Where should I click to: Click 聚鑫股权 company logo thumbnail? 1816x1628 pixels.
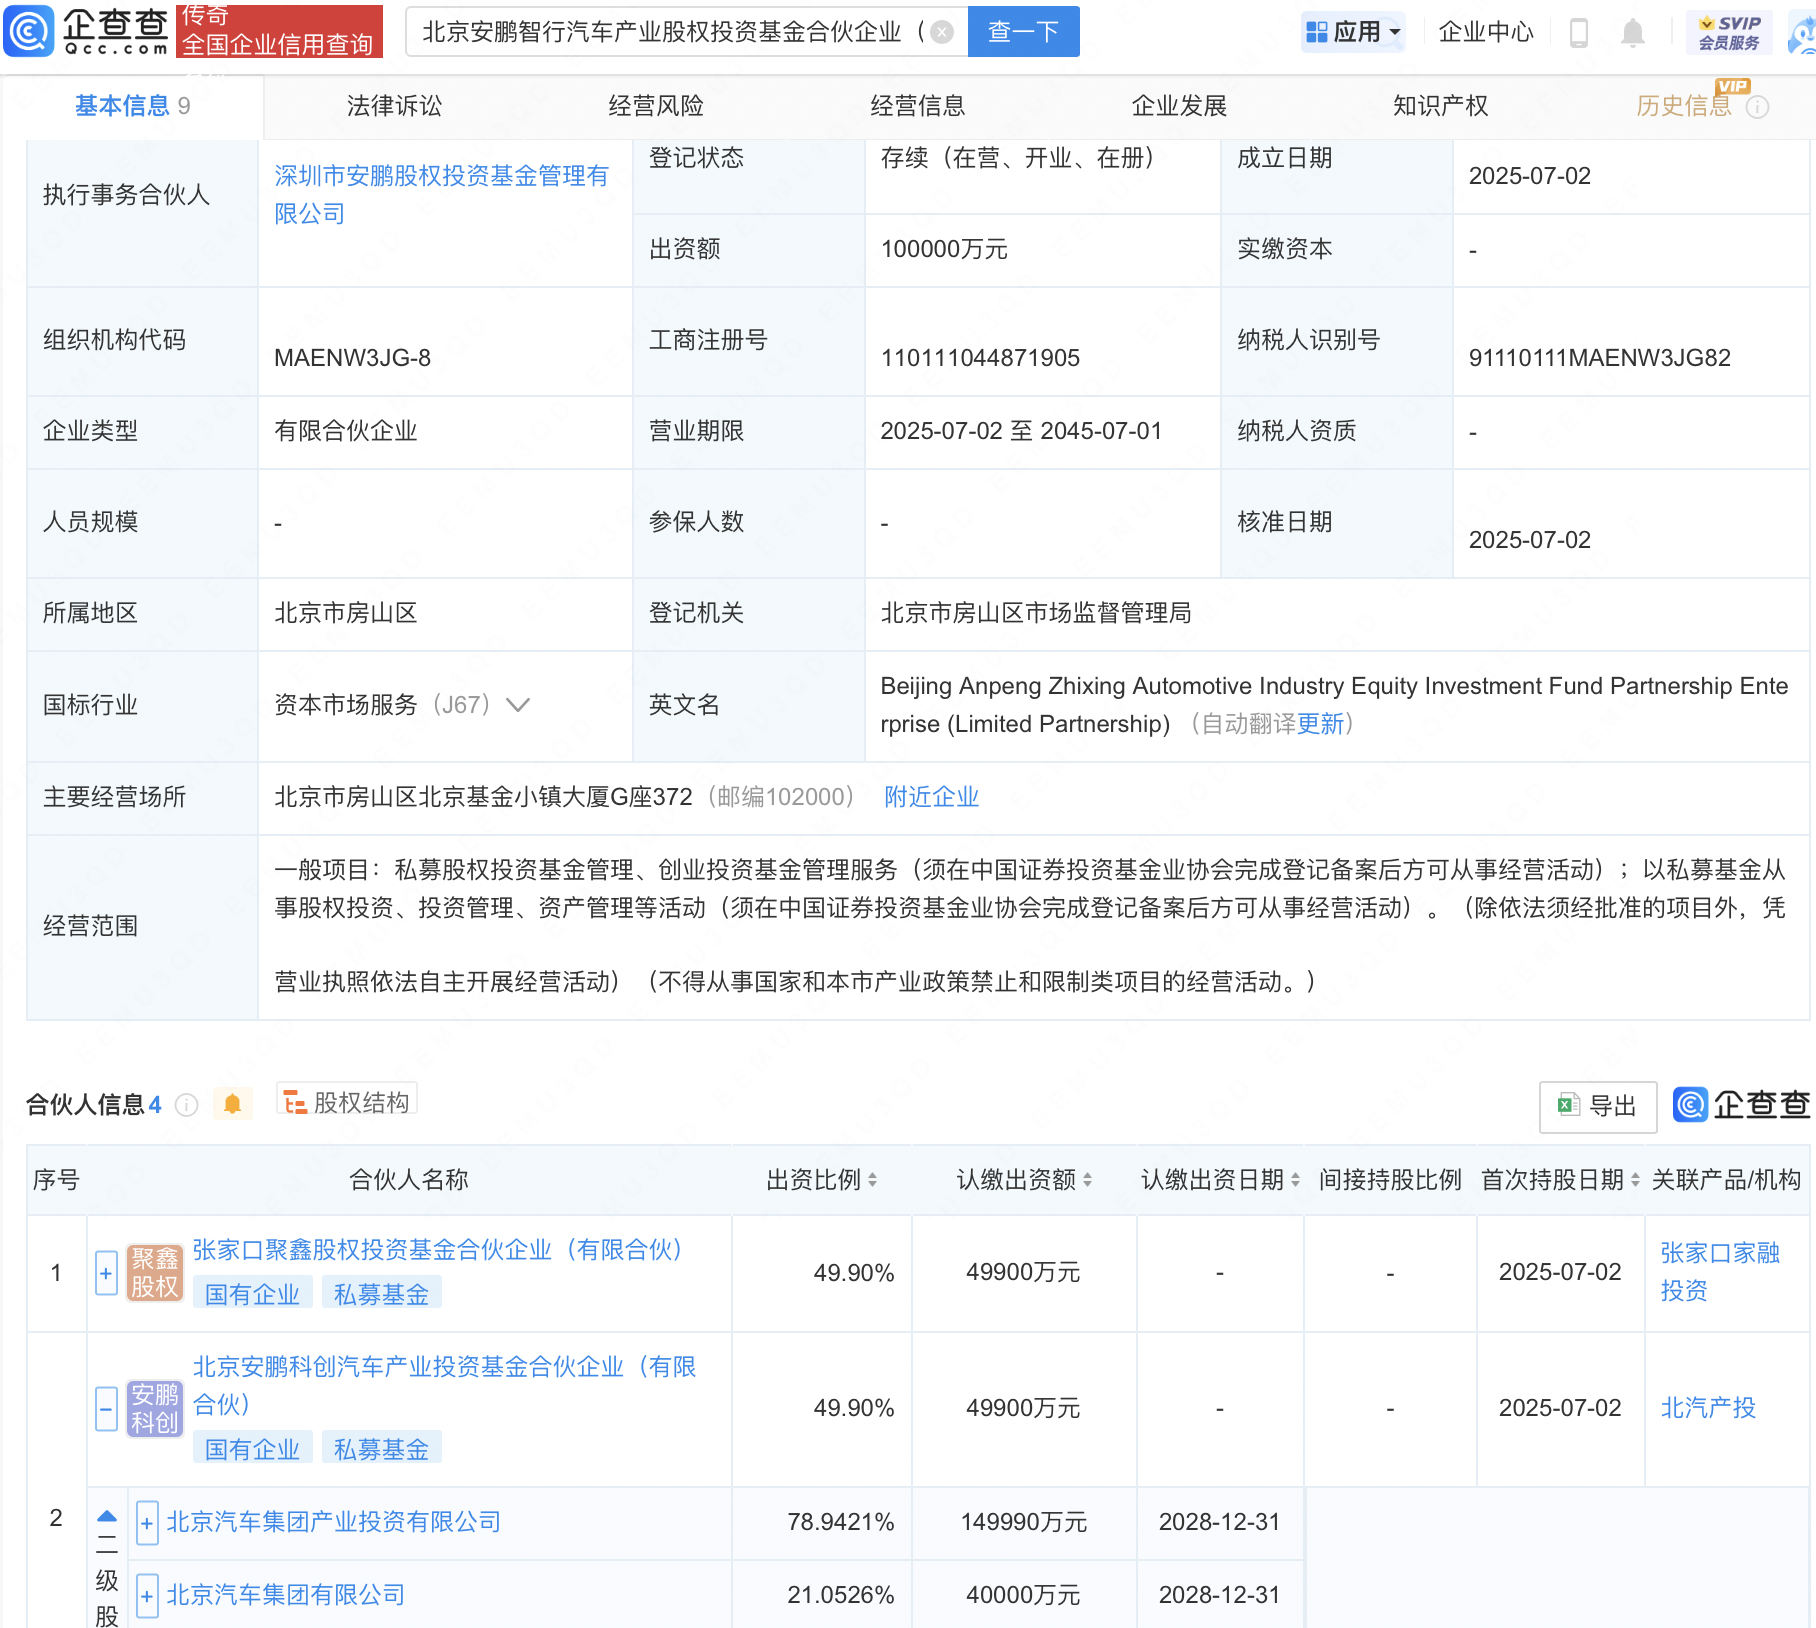point(155,1273)
